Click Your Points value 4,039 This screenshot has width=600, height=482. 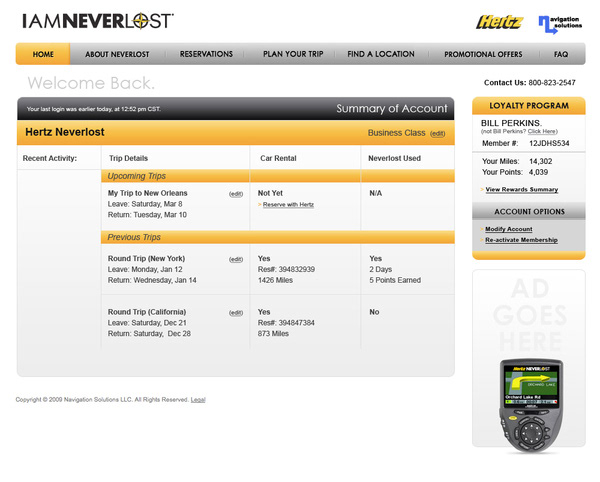coord(538,172)
